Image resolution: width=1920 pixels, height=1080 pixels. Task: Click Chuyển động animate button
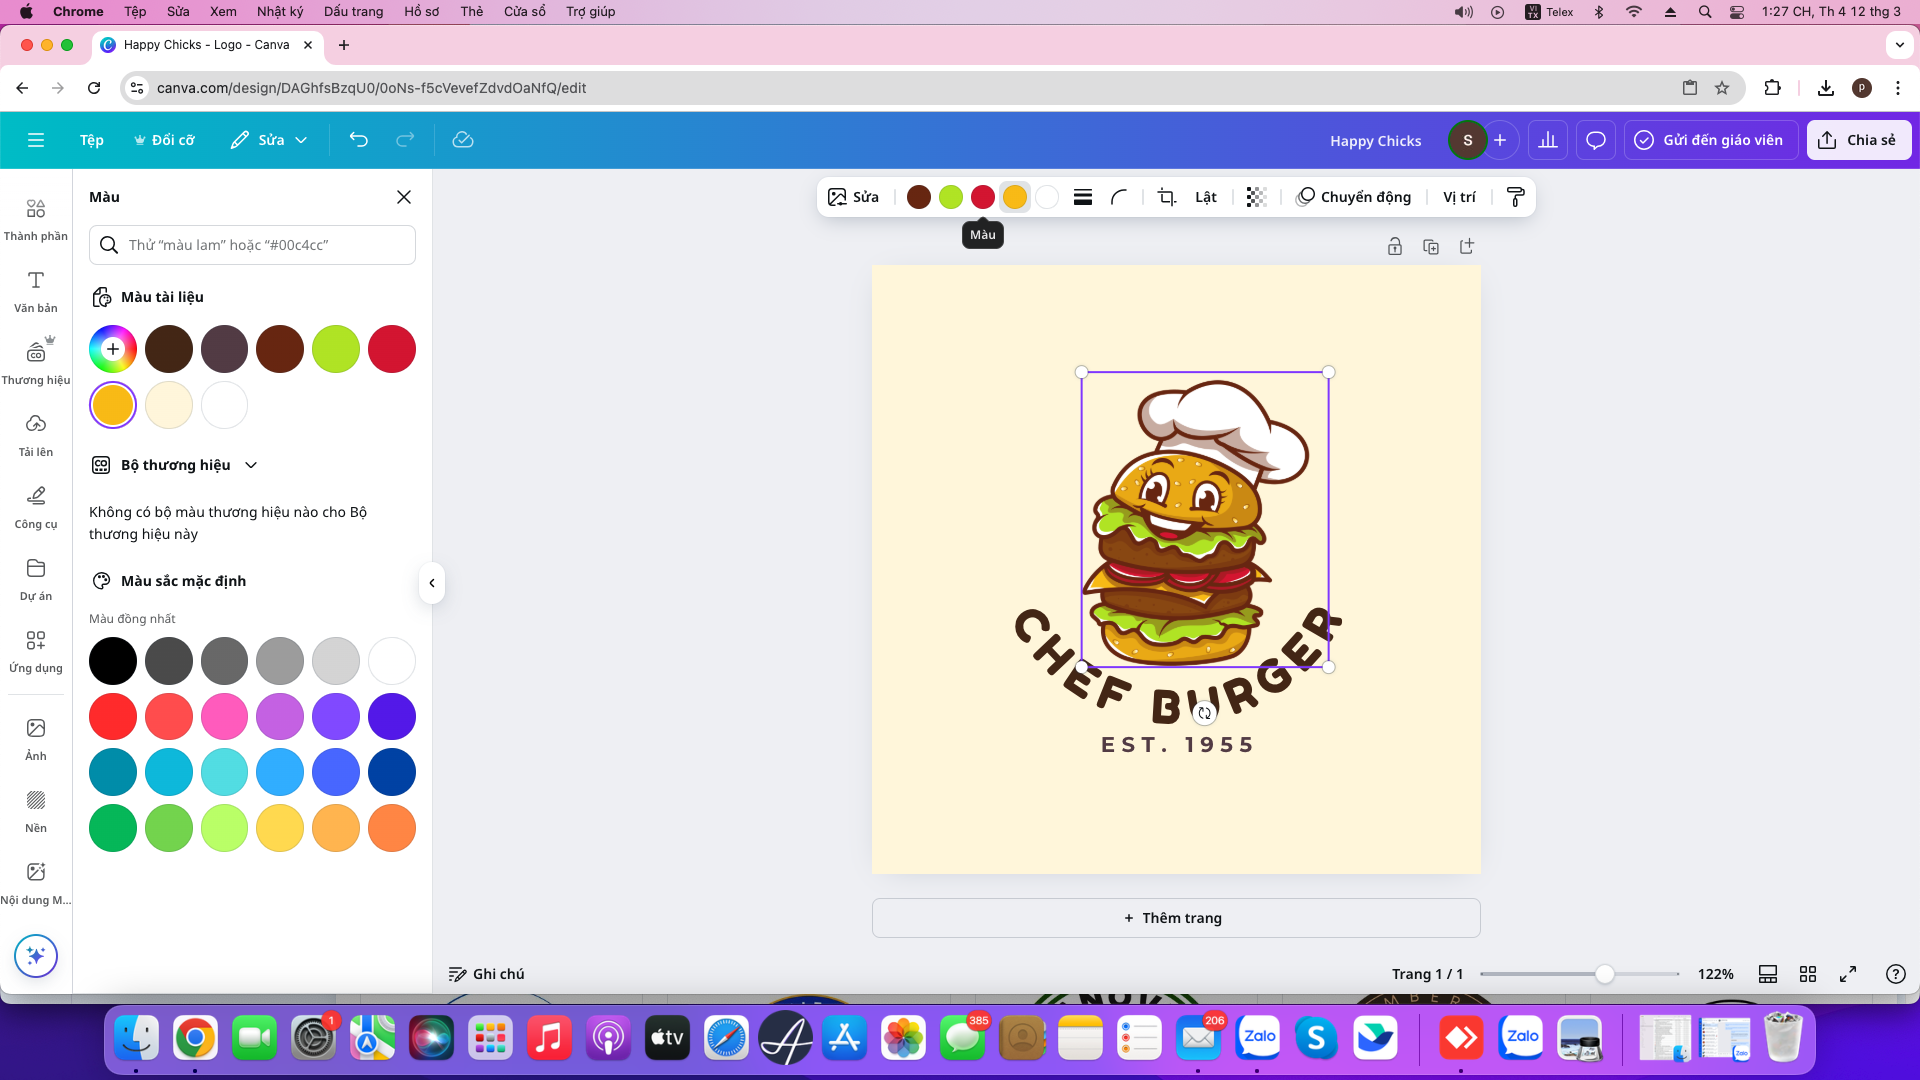tap(1354, 197)
